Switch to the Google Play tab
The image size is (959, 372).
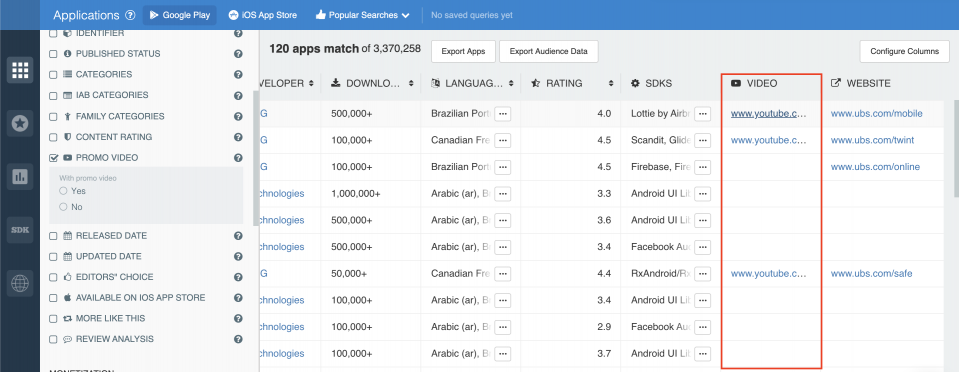point(180,15)
